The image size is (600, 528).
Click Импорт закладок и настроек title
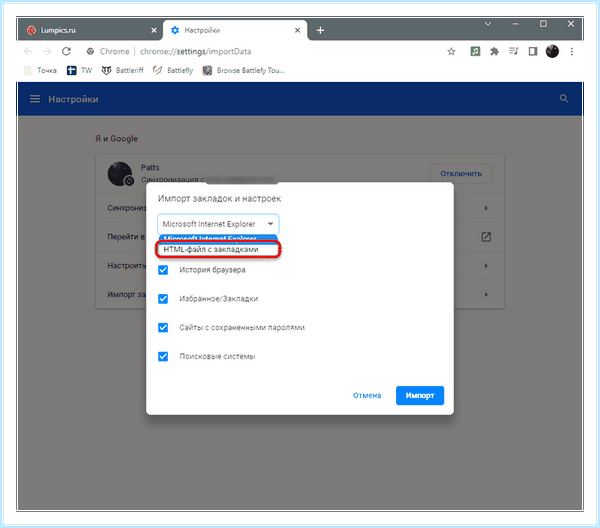(x=219, y=199)
